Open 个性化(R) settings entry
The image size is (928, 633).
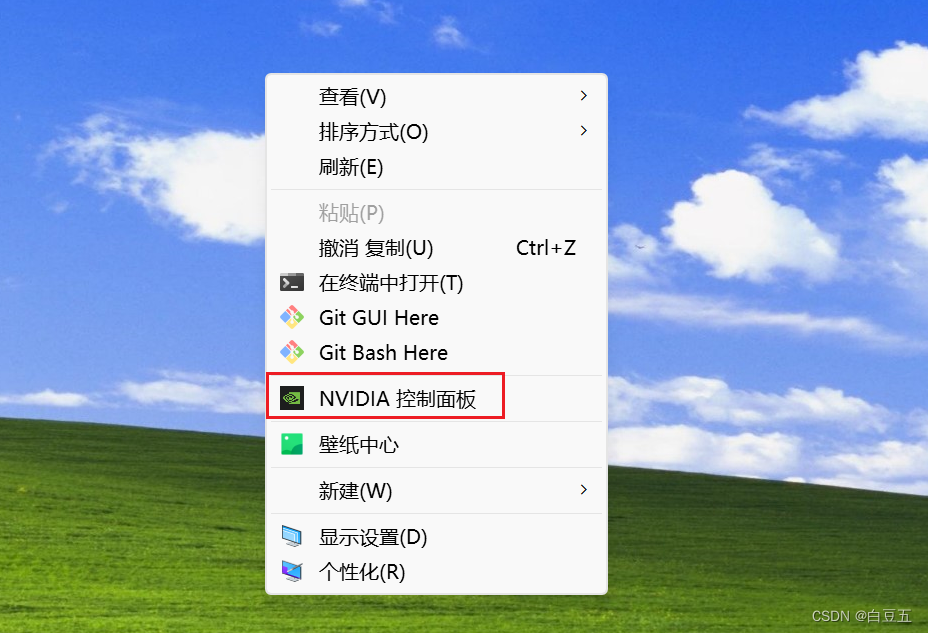point(436,572)
